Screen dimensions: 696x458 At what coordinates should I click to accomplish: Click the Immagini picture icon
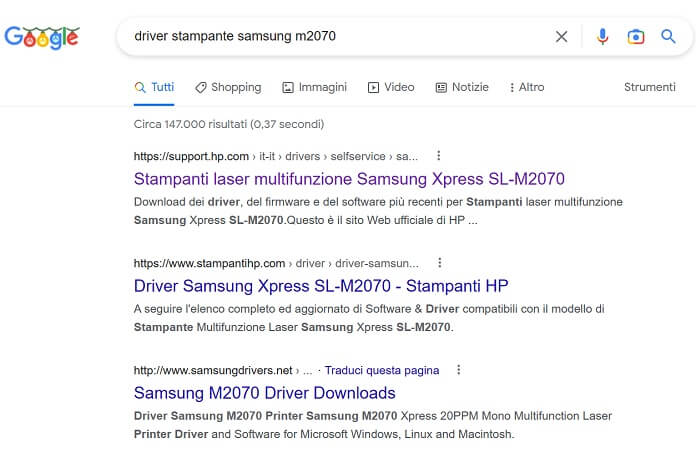pyautogui.click(x=288, y=88)
